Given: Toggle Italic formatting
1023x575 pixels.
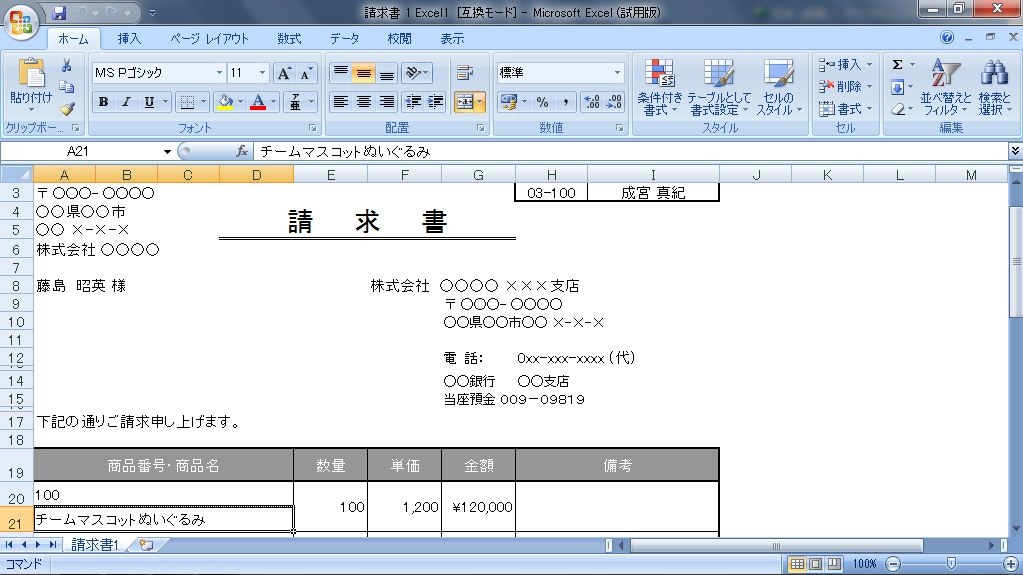Looking at the screenshot, I should click(126, 102).
